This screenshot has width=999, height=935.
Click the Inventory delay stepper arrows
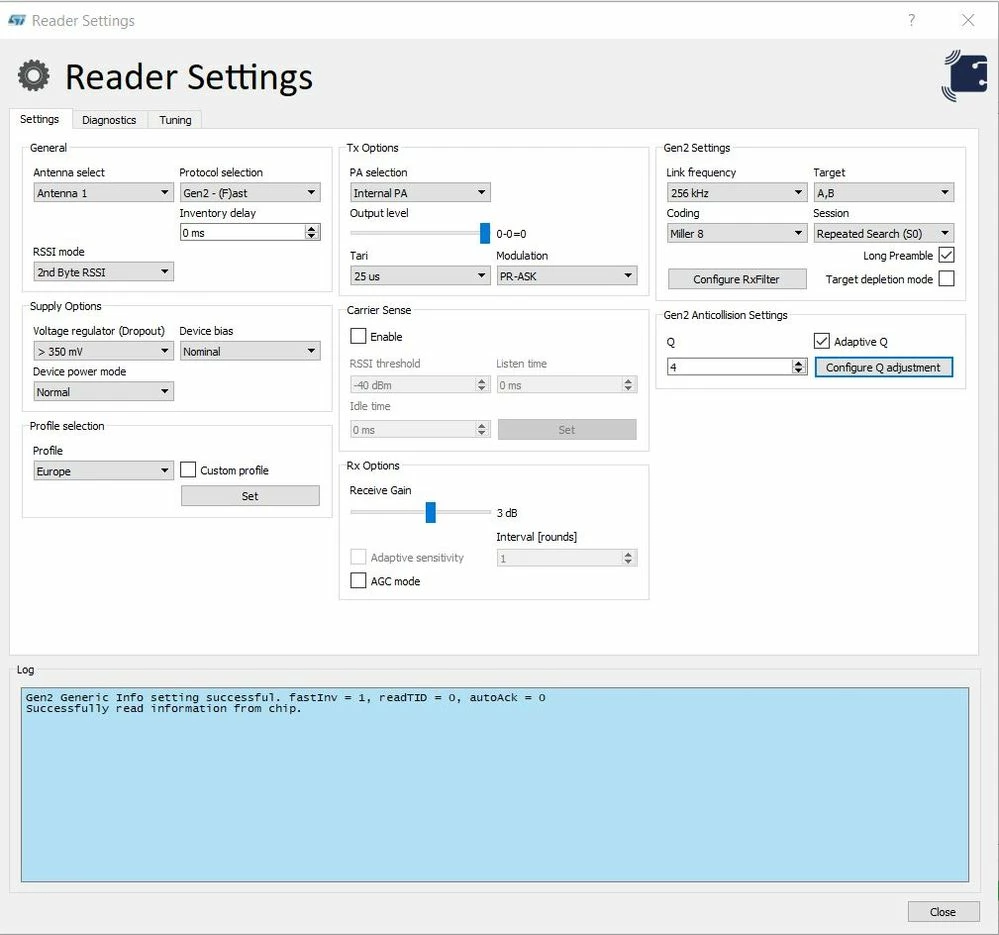(312, 232)
